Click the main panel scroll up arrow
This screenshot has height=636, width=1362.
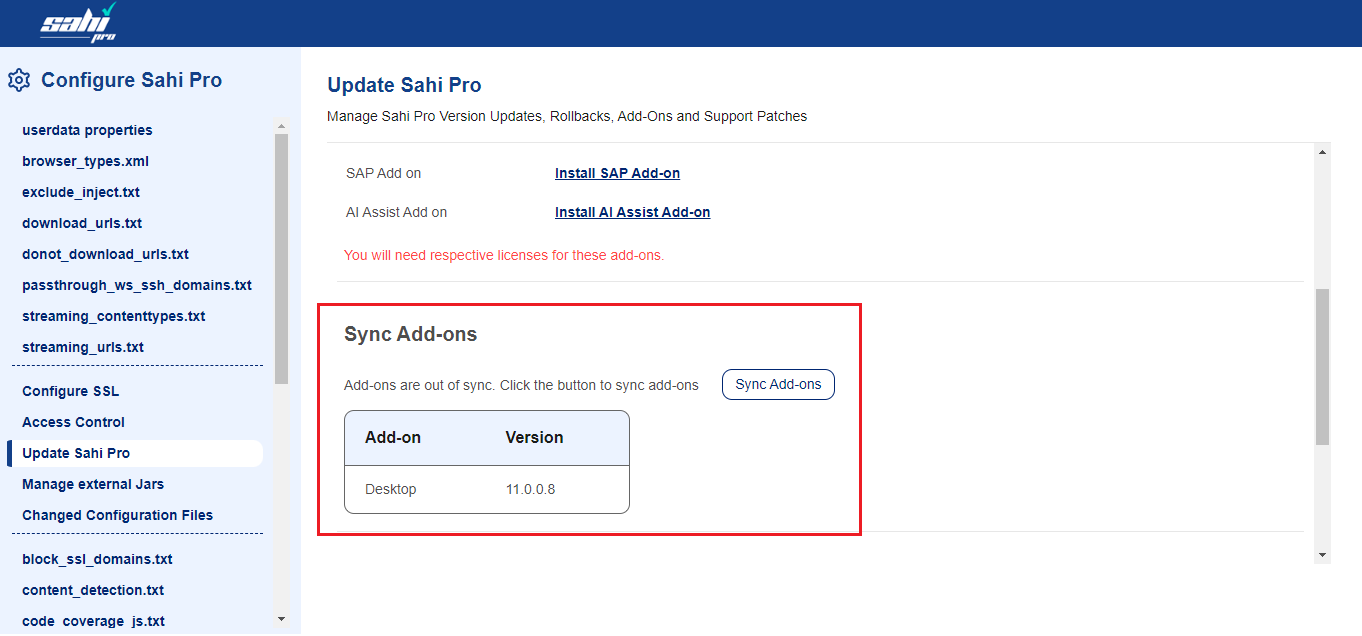click(1323, 152)
